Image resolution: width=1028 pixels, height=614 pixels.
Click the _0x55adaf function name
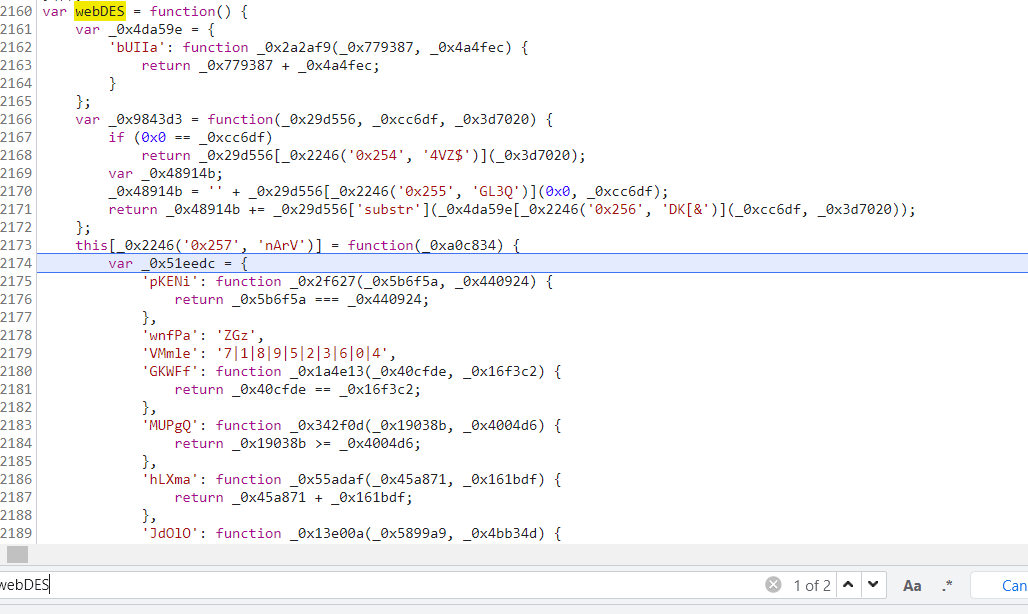coord(326,480)
